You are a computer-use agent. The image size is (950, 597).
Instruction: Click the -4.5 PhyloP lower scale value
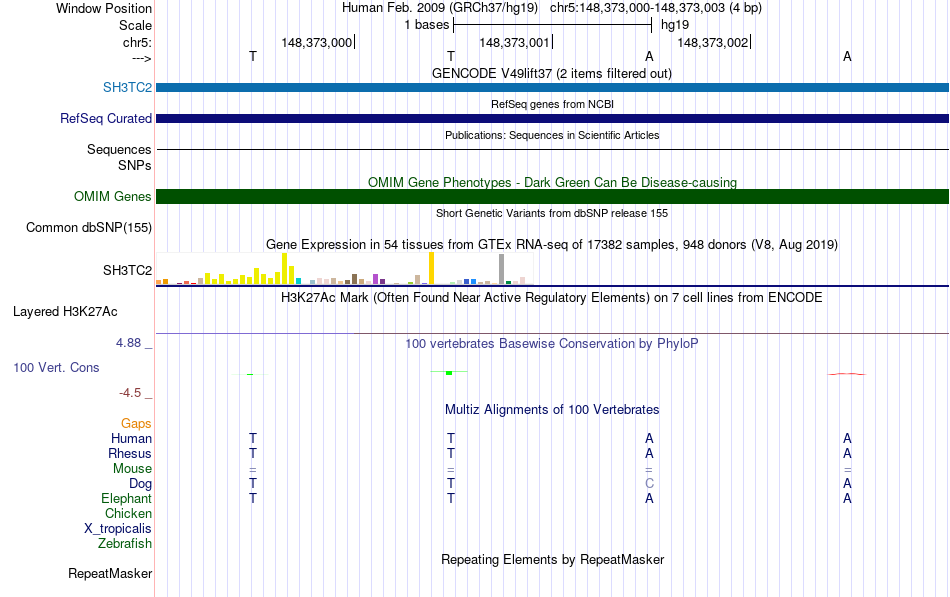tap(130, 393)
